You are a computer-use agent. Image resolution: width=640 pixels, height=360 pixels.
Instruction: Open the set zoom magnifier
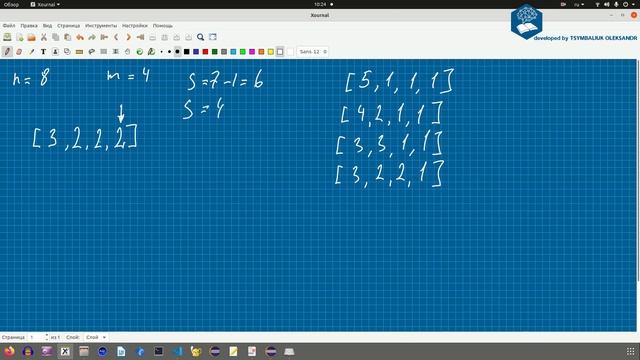(x=200, y=37)
